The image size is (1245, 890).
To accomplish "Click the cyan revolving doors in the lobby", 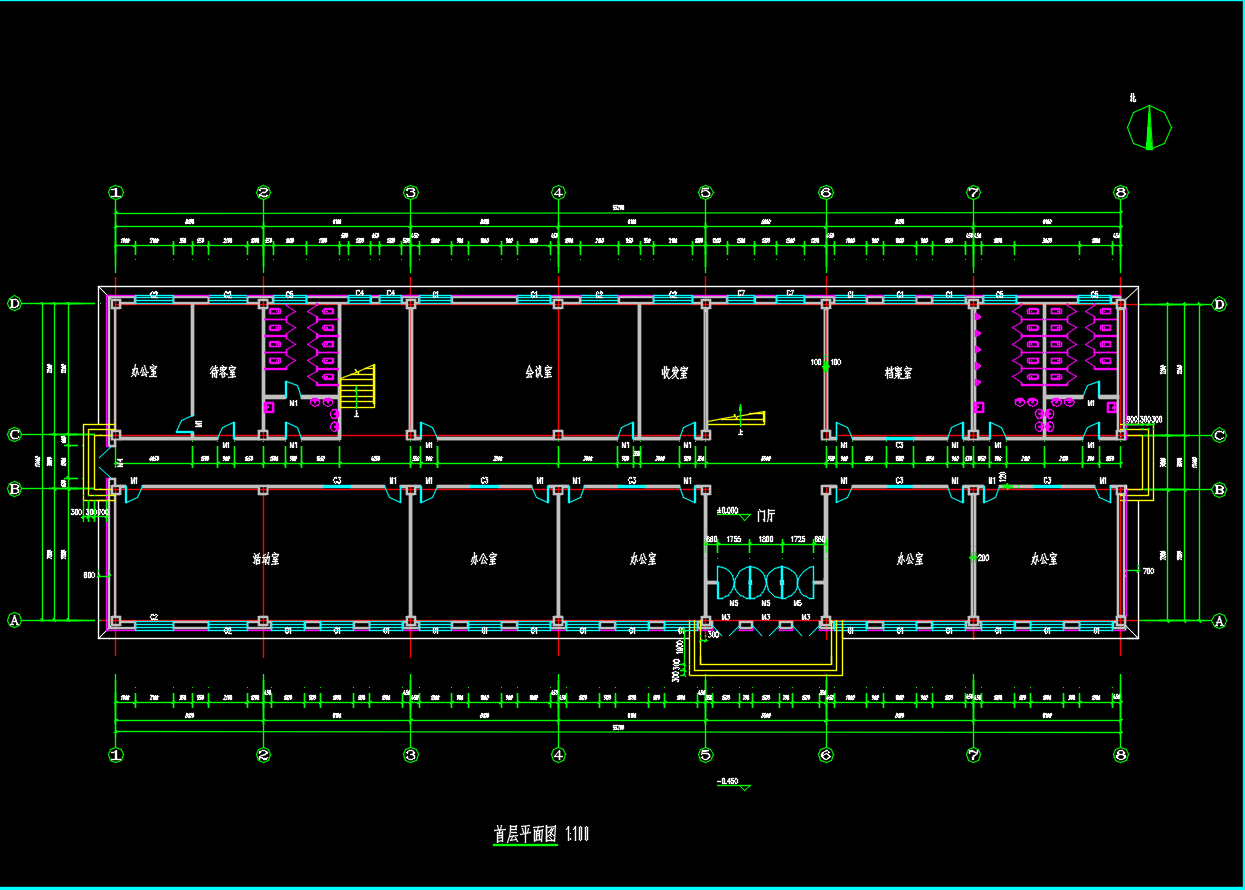I will pyautogui.click(x=764, y=581).
